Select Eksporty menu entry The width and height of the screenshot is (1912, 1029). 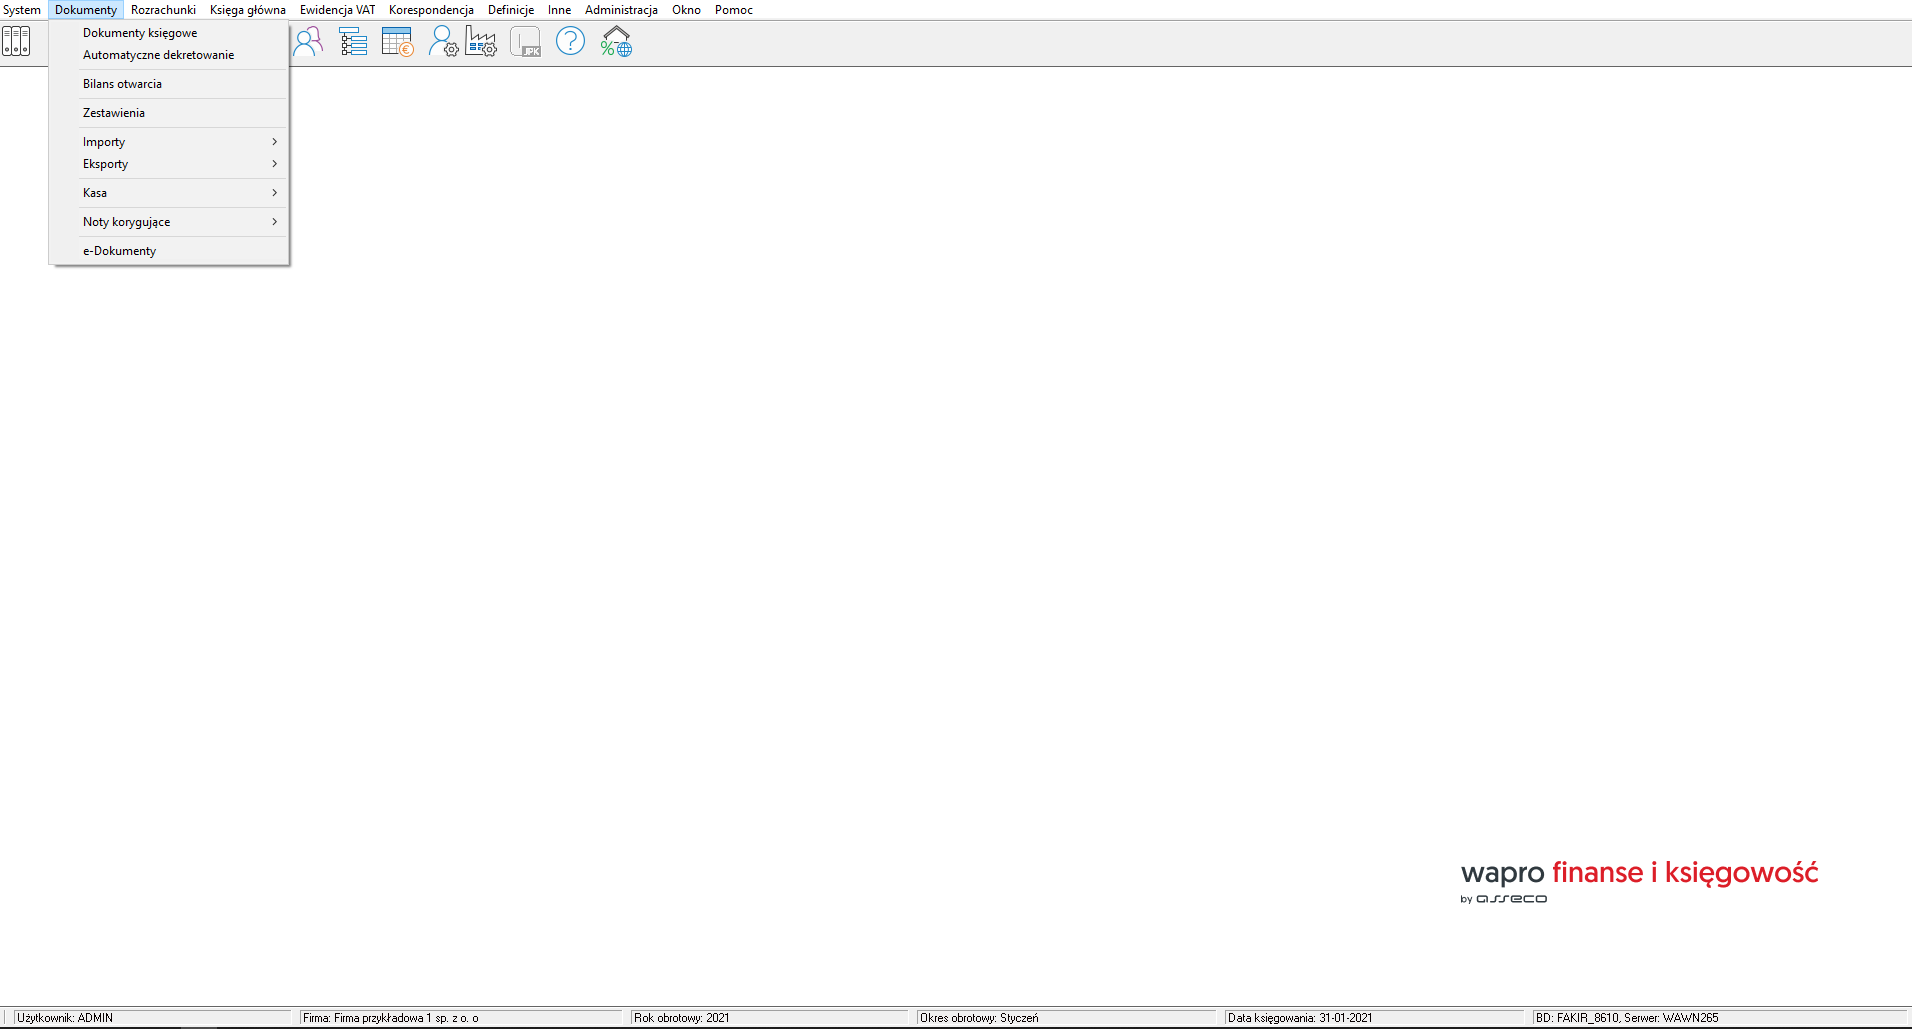(x=169, y=164)
